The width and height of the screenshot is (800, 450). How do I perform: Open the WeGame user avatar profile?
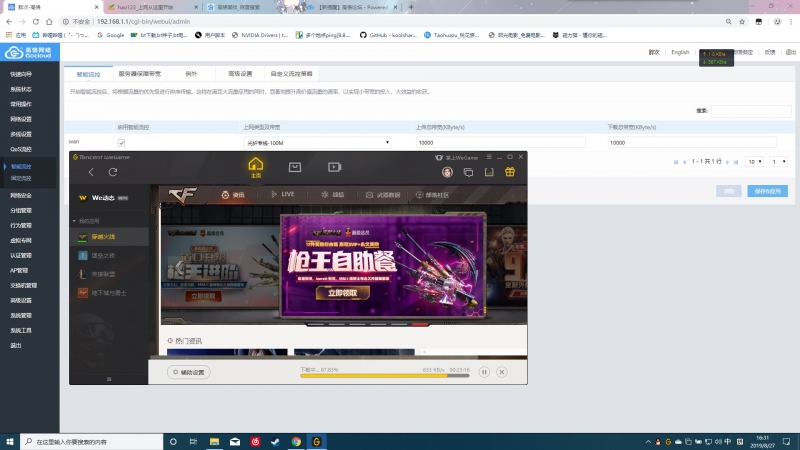(447, 172)
